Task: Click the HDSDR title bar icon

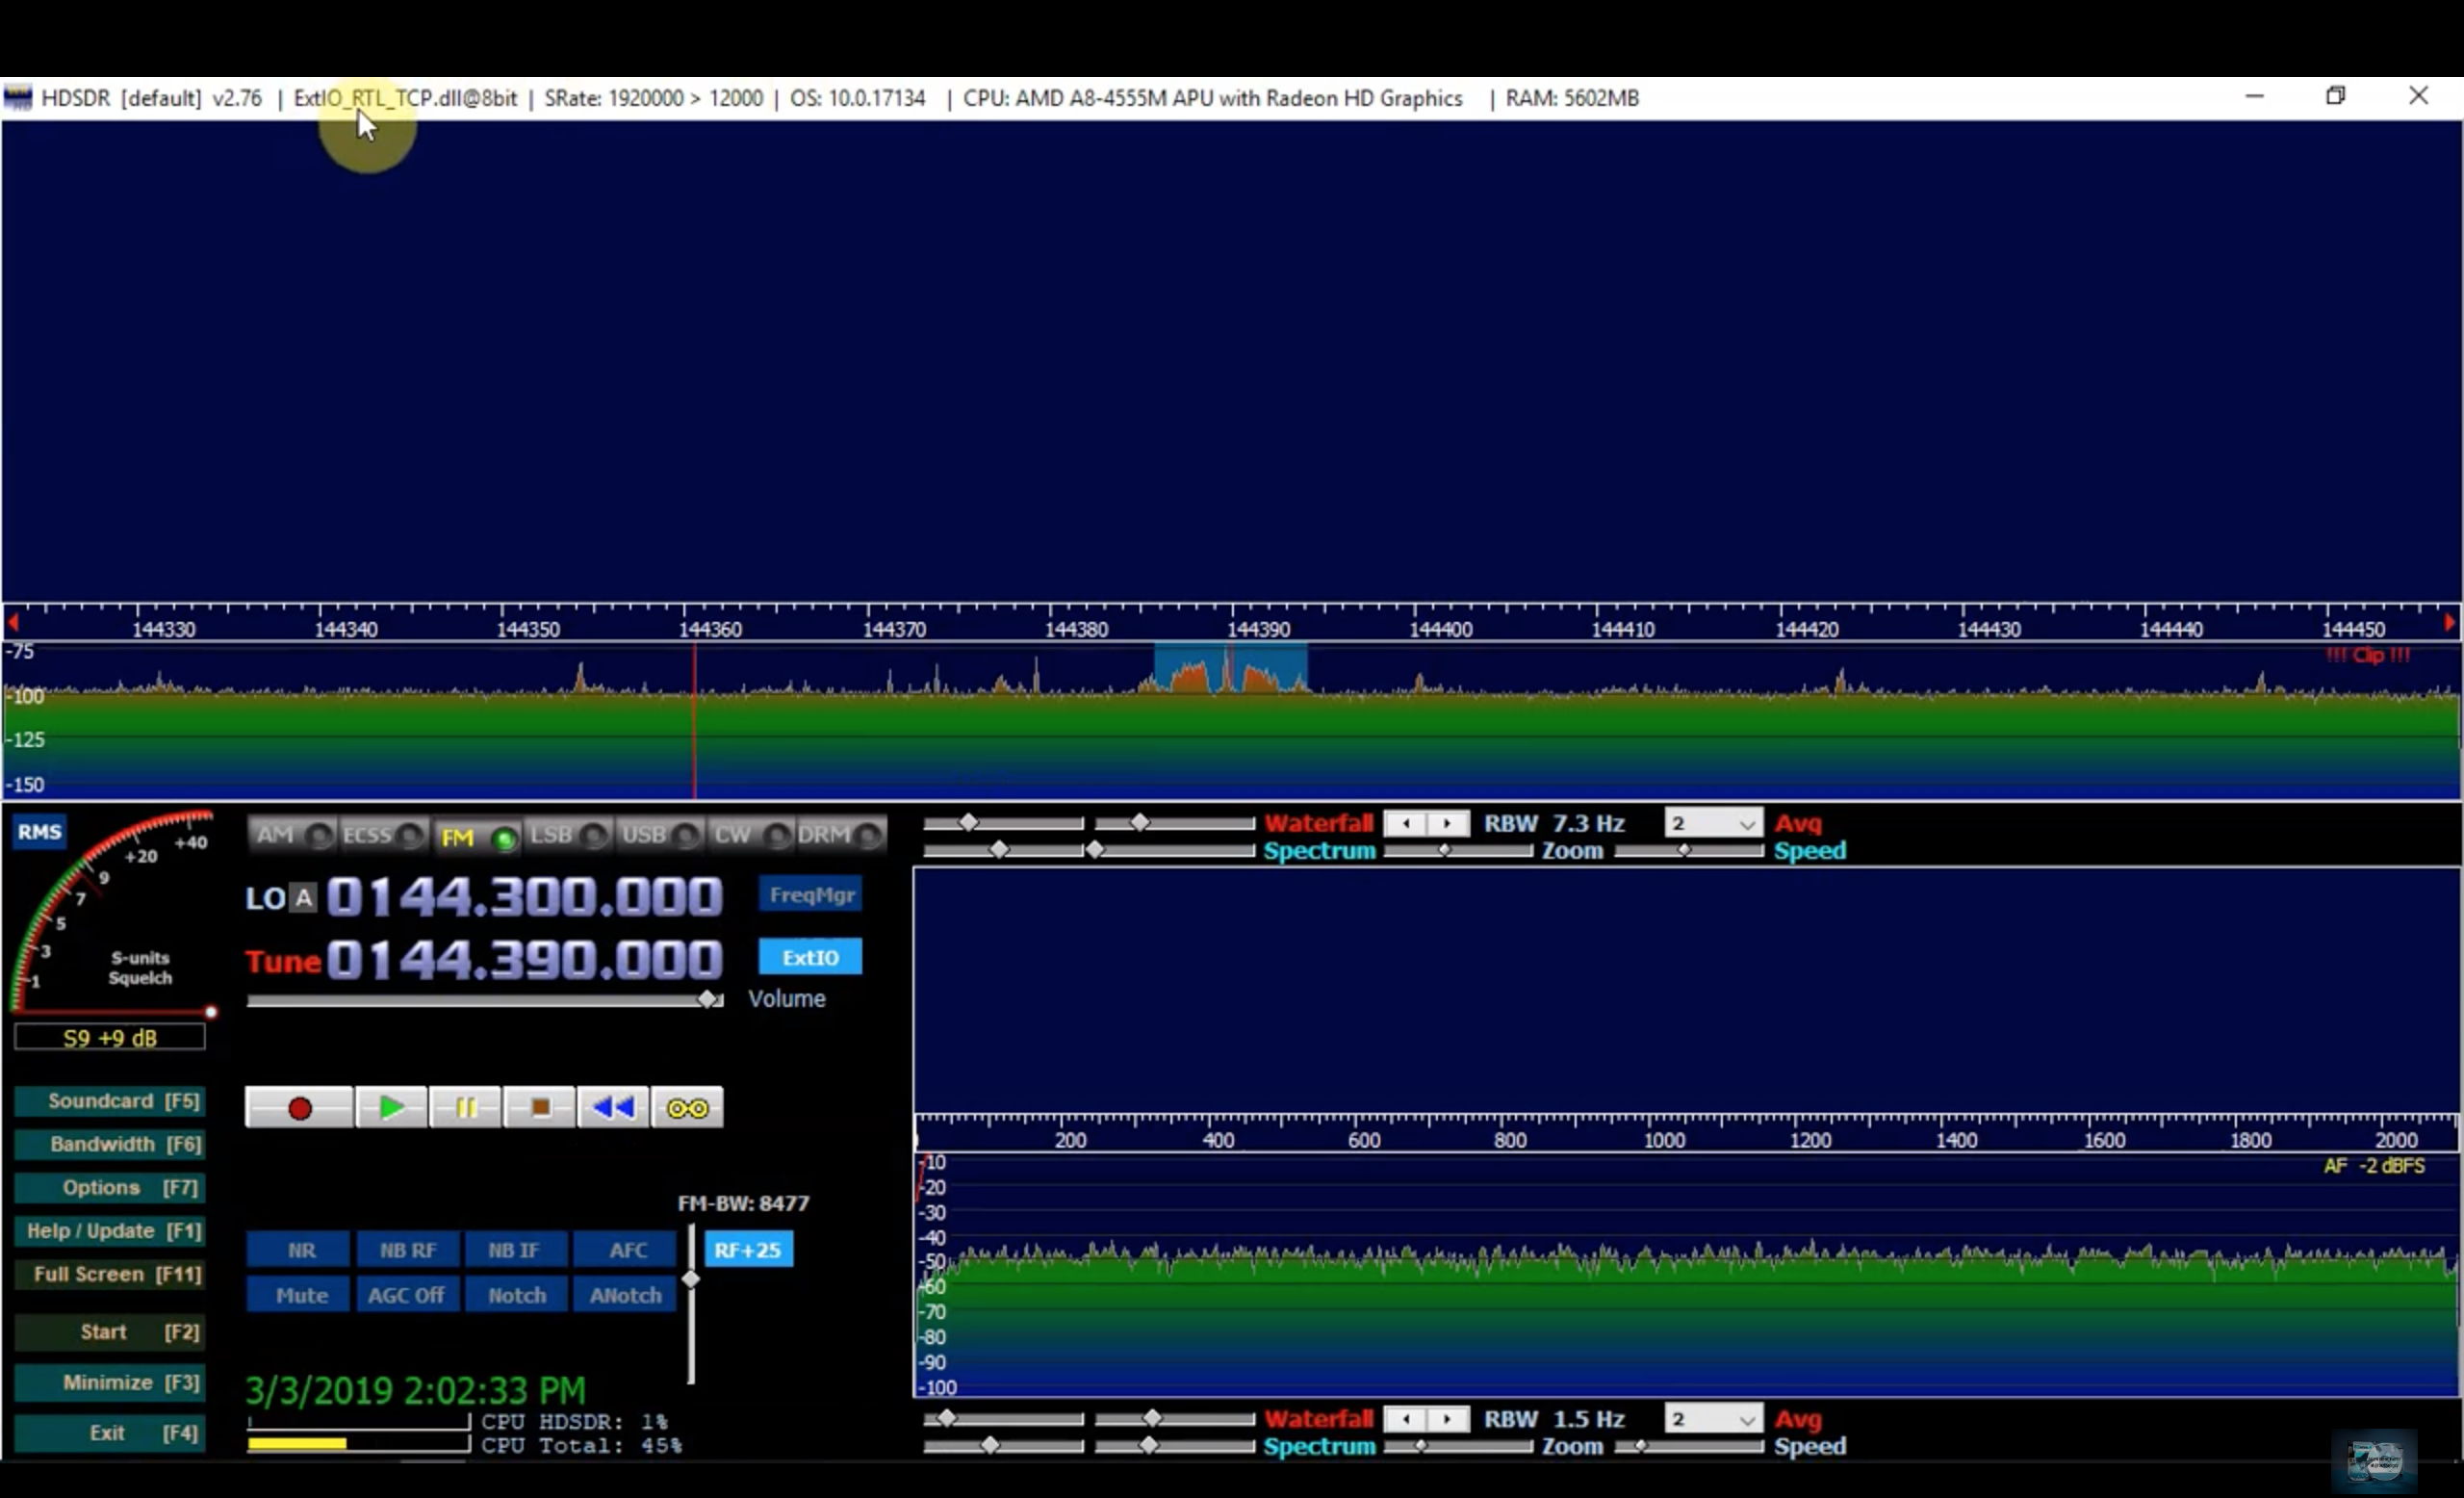Action: [x=18, y=98]
